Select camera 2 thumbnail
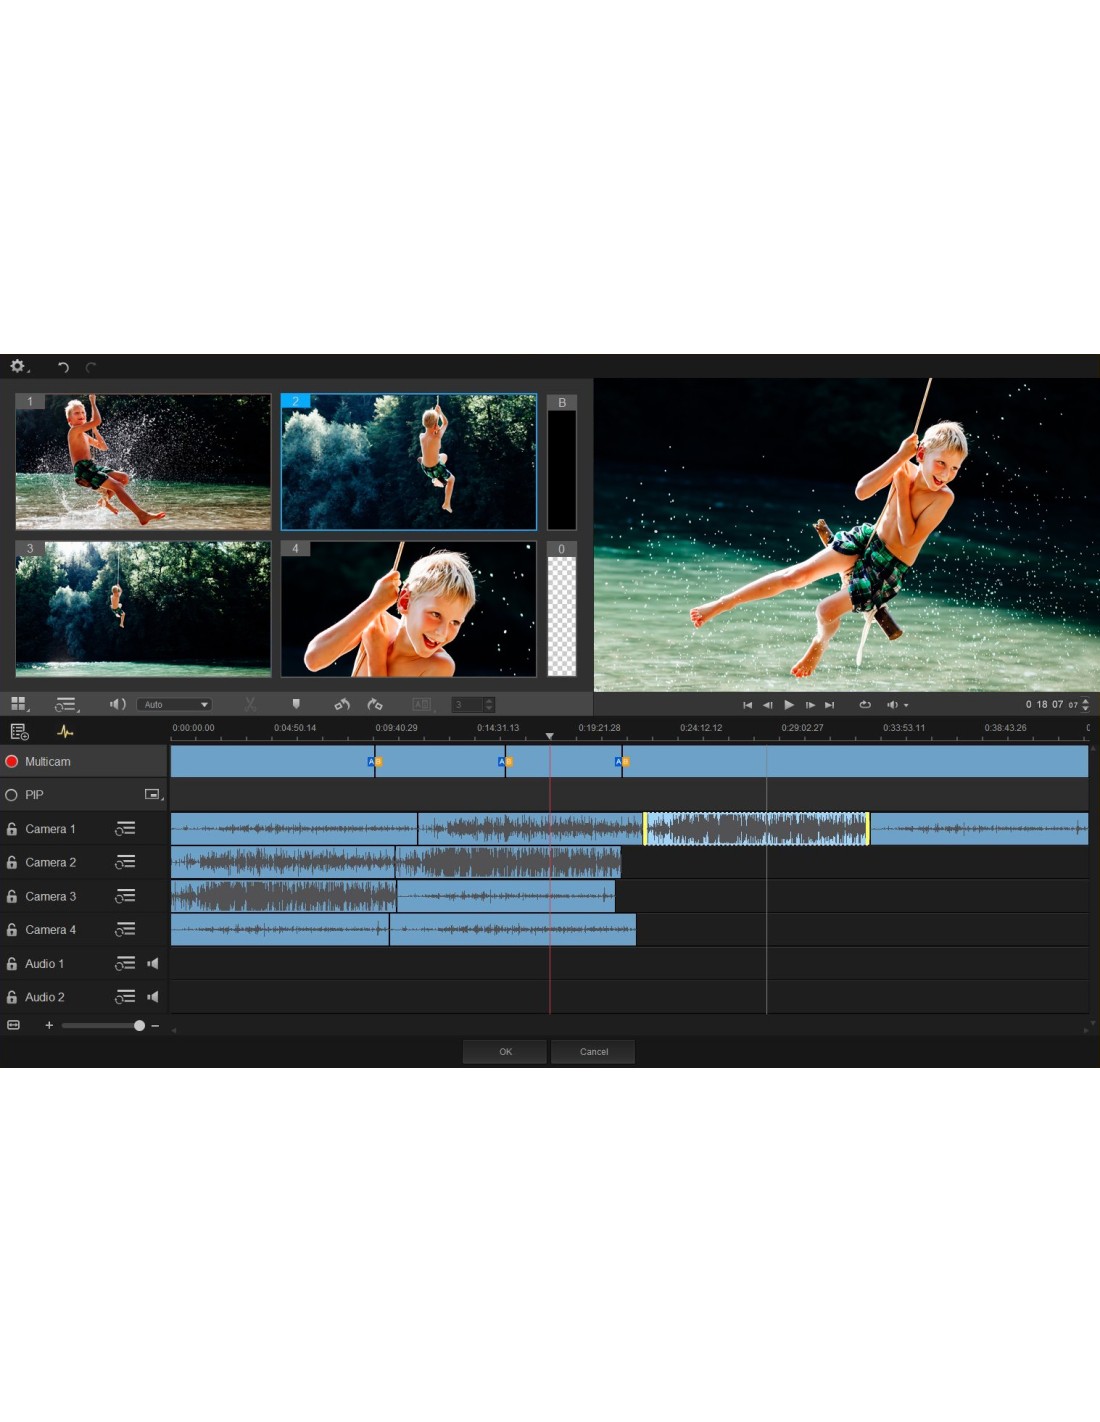 [409, 462]
